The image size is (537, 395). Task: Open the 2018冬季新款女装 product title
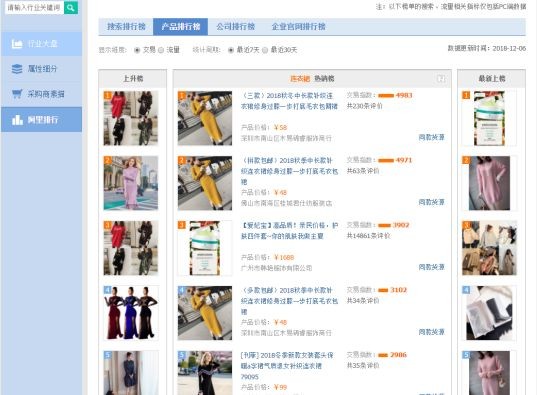(x=287, y=366)
